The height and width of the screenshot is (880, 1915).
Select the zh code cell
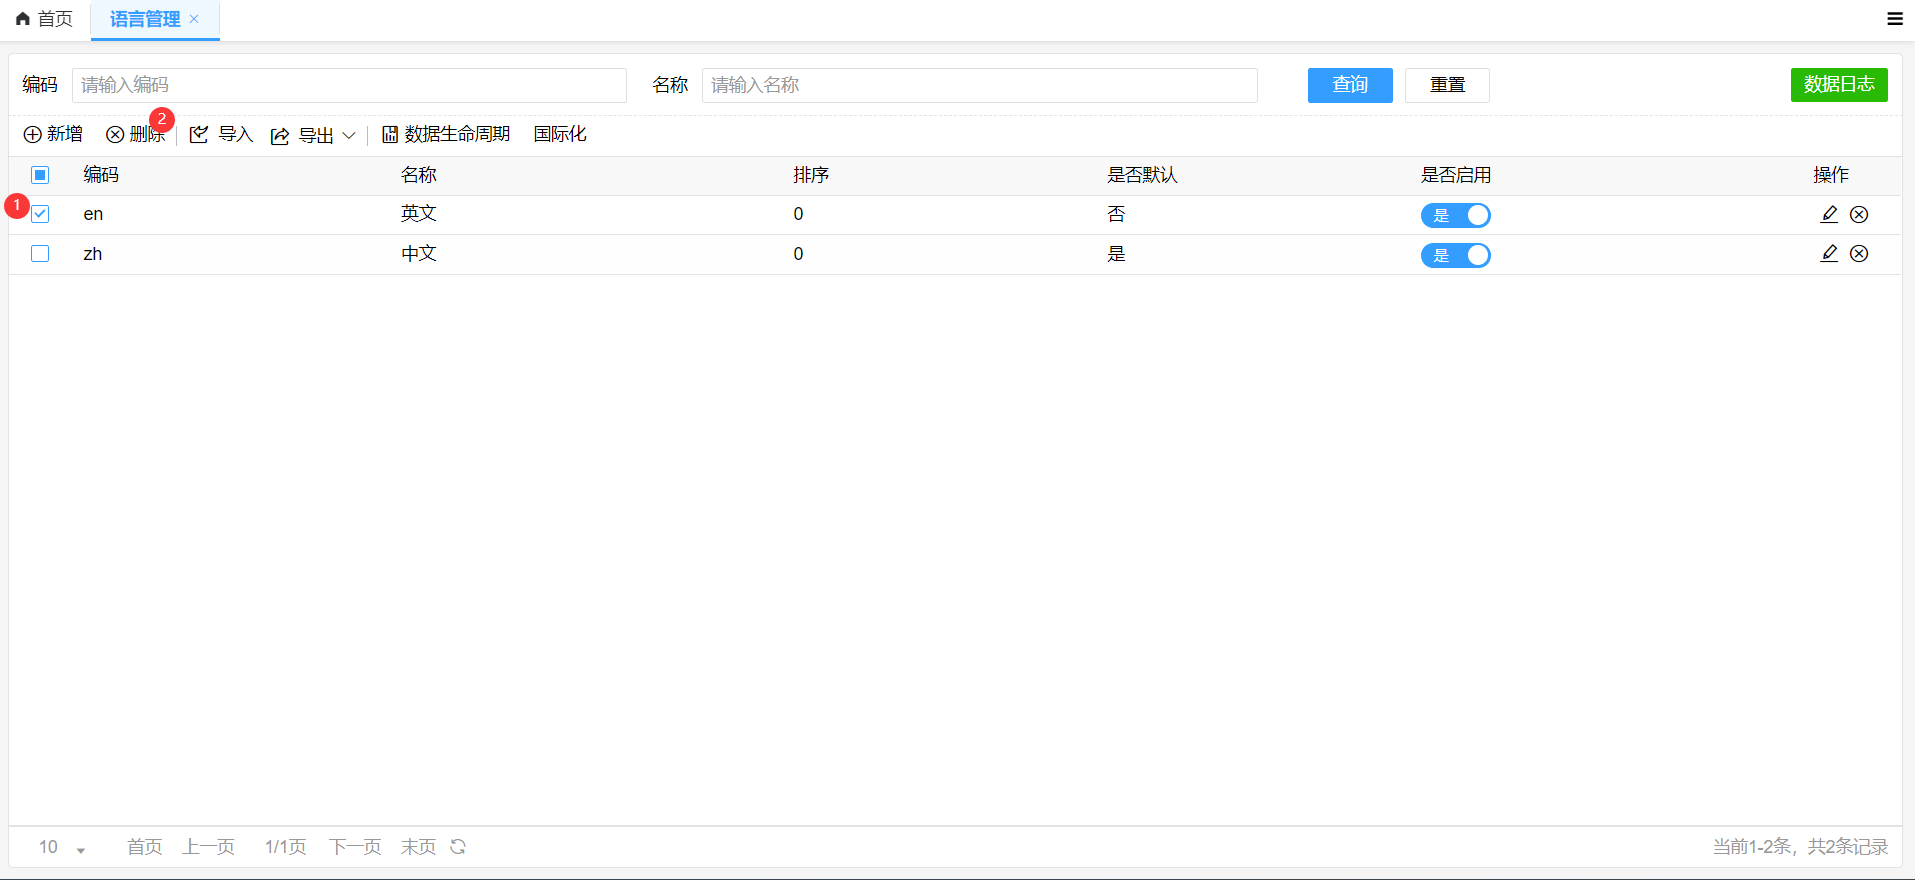point(93,254)
